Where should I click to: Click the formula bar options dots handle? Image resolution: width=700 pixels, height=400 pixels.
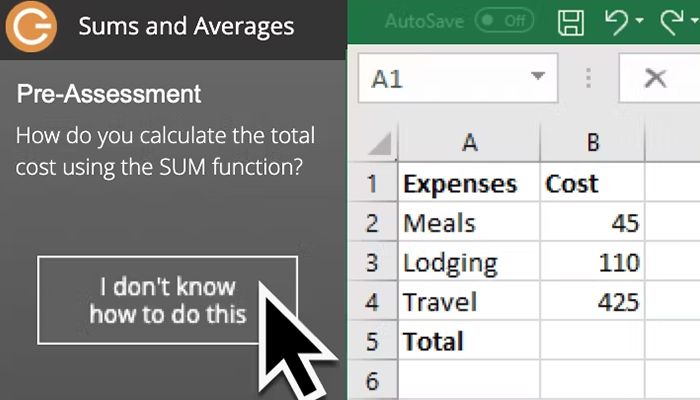[588, 78]
